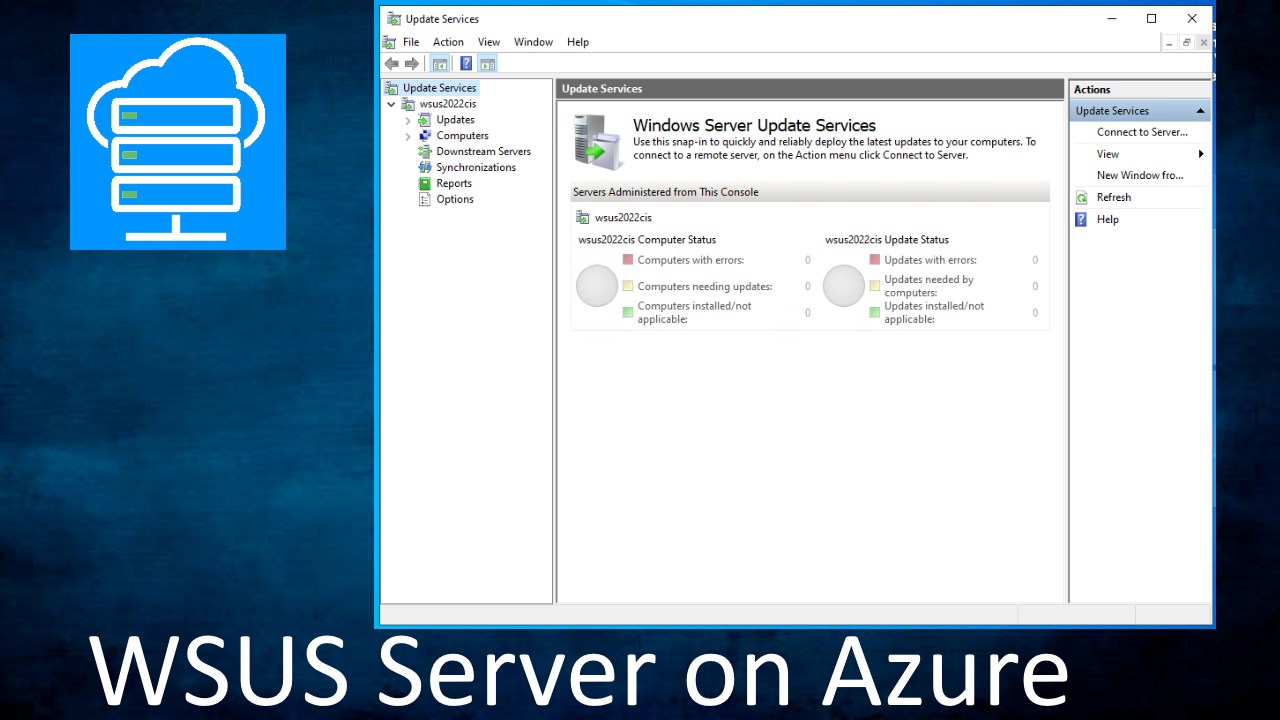This screenshot has height=720, width=1280.
Task: Click green Updates installed/not applicable swatch
Action: coord(875,312)
